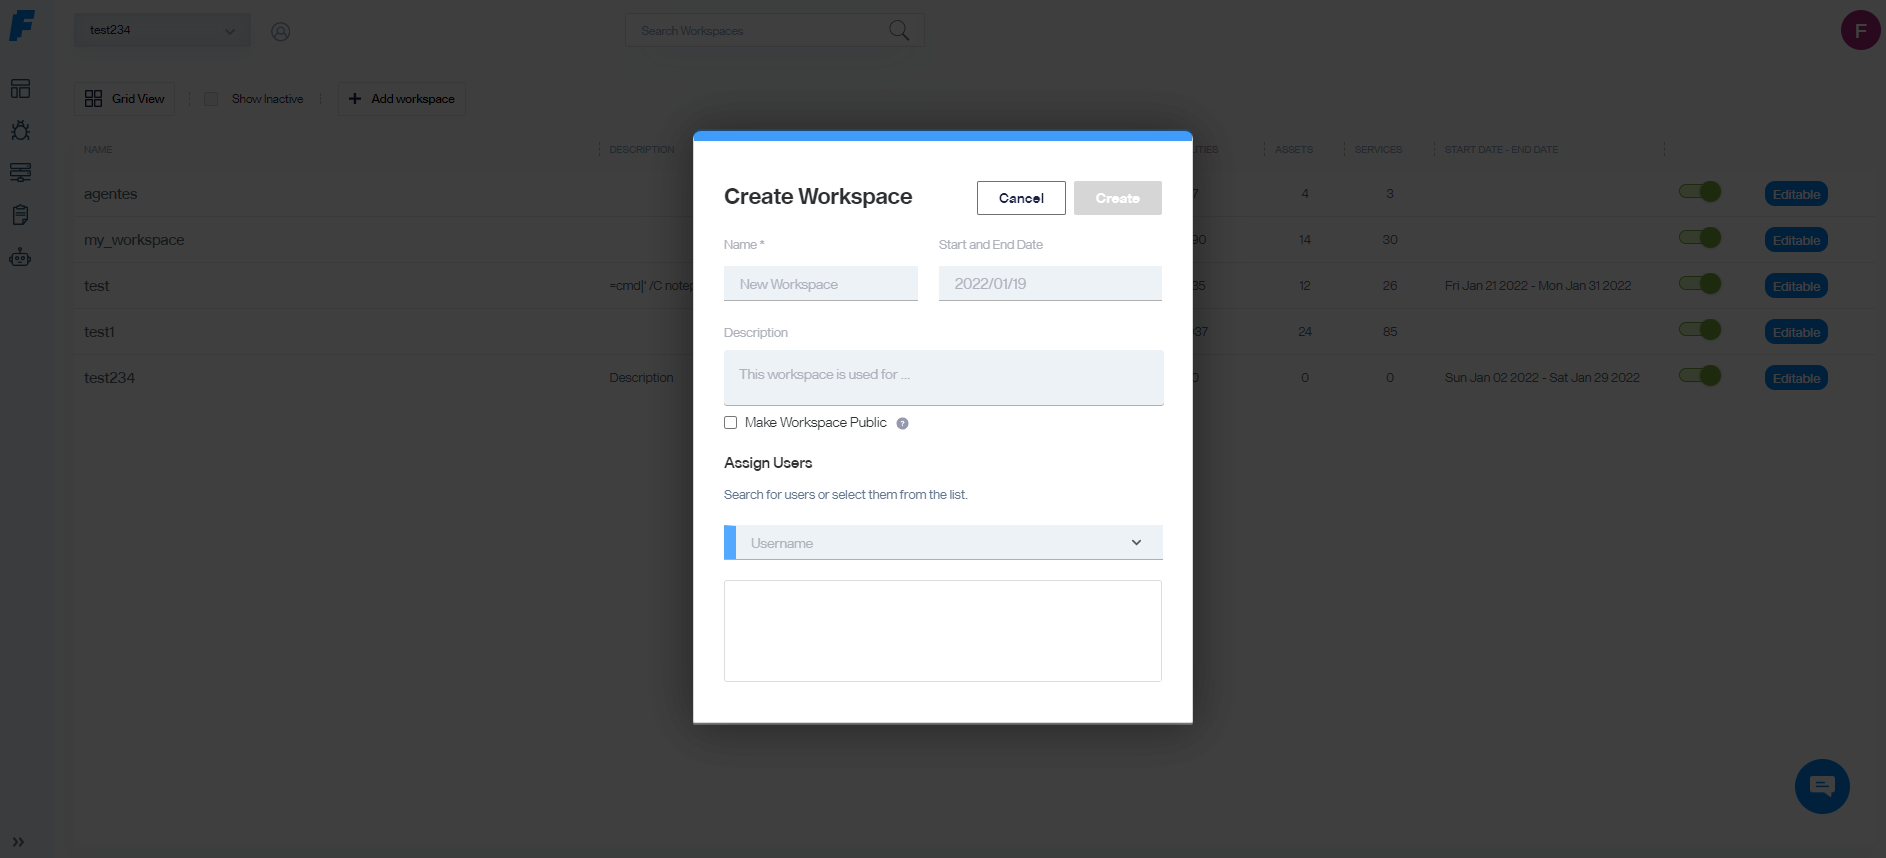Click Editable button for test234 row

pos(1796,378)
